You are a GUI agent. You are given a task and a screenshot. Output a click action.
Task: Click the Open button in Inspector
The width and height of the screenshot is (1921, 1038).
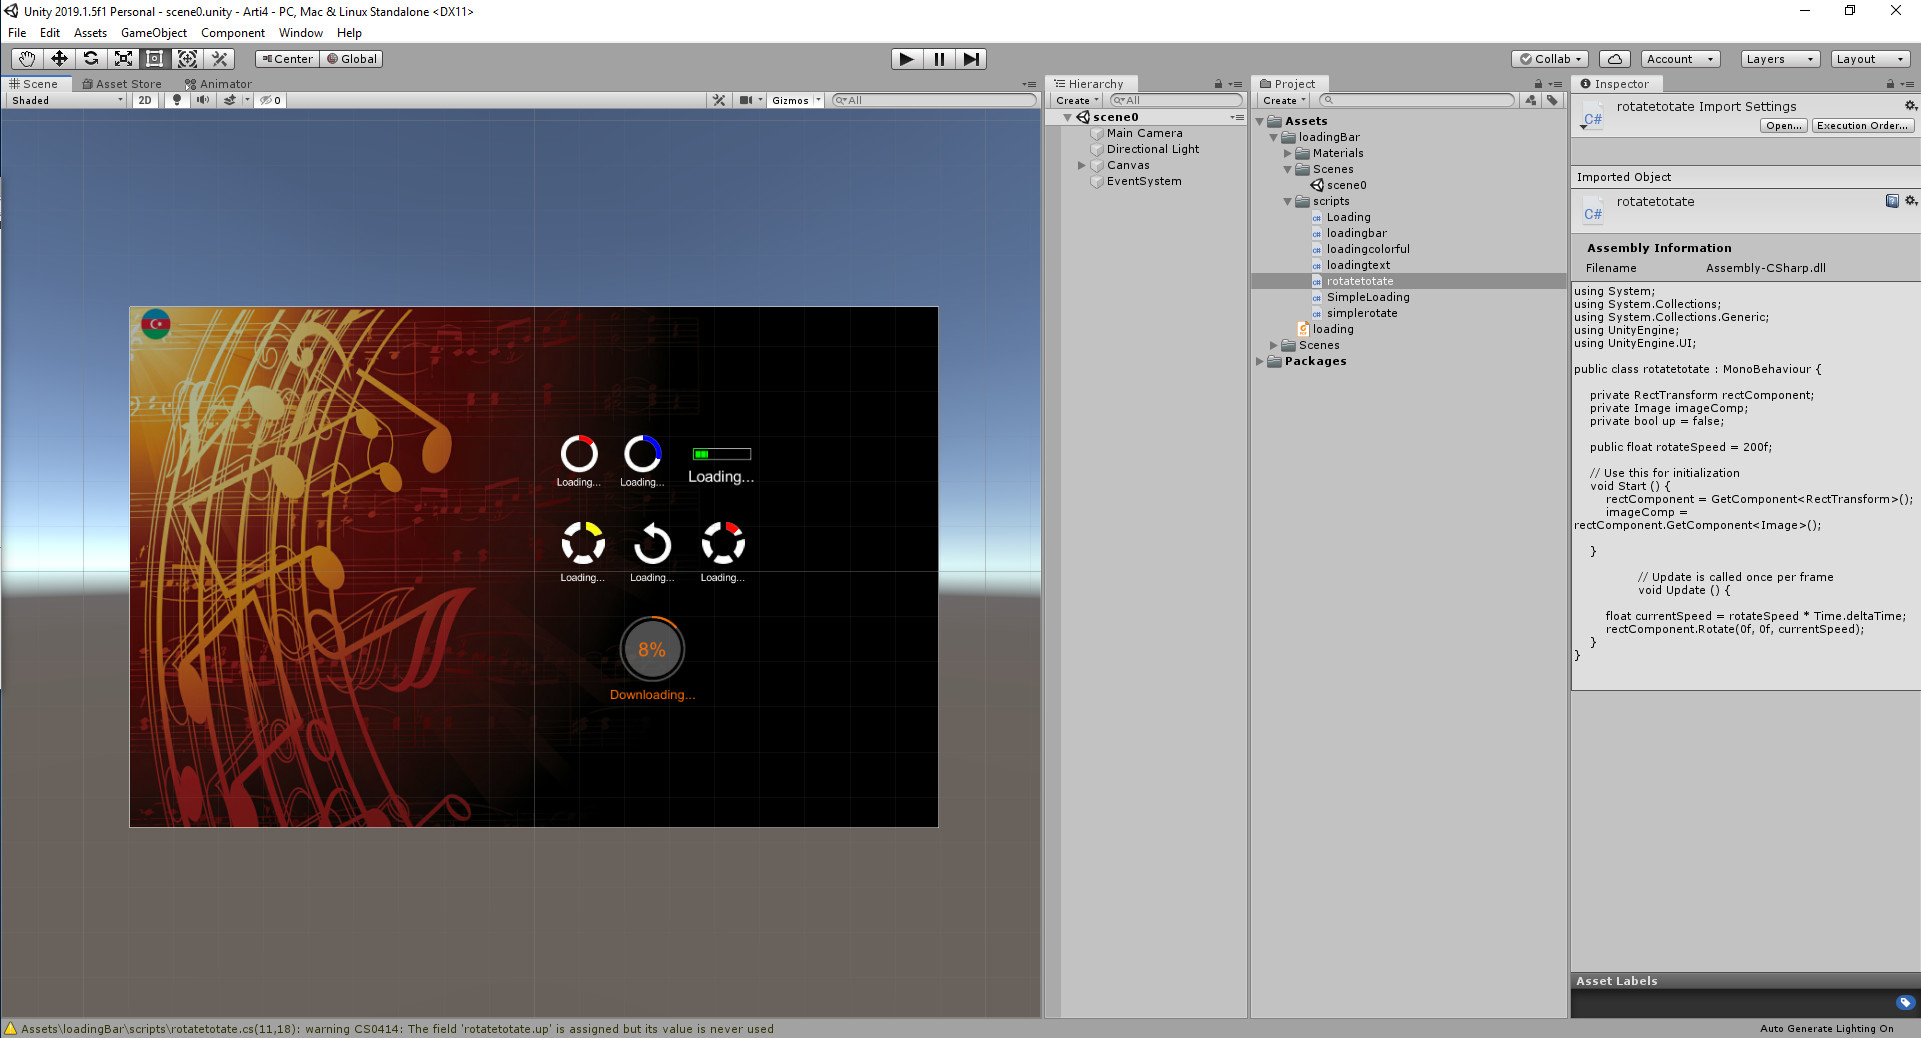[x=1783, y=126]
